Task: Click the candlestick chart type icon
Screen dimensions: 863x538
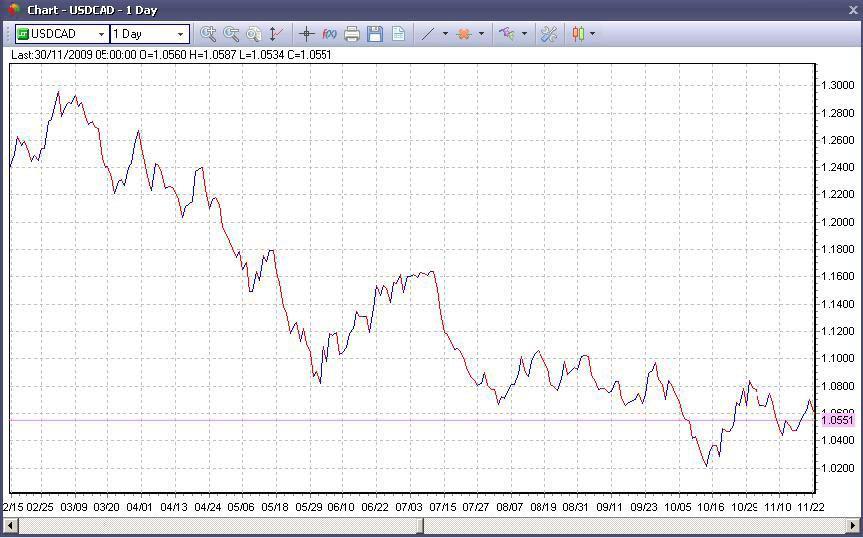Action: click(x=577, y=34)
